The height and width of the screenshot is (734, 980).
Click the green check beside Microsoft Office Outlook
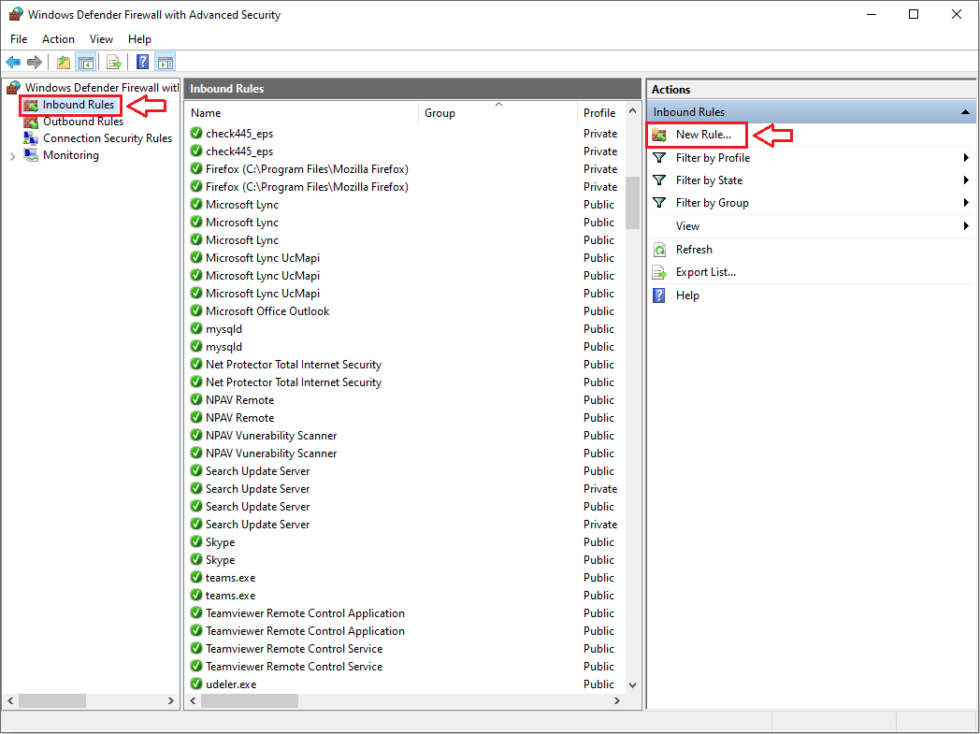tap(196, 311)
